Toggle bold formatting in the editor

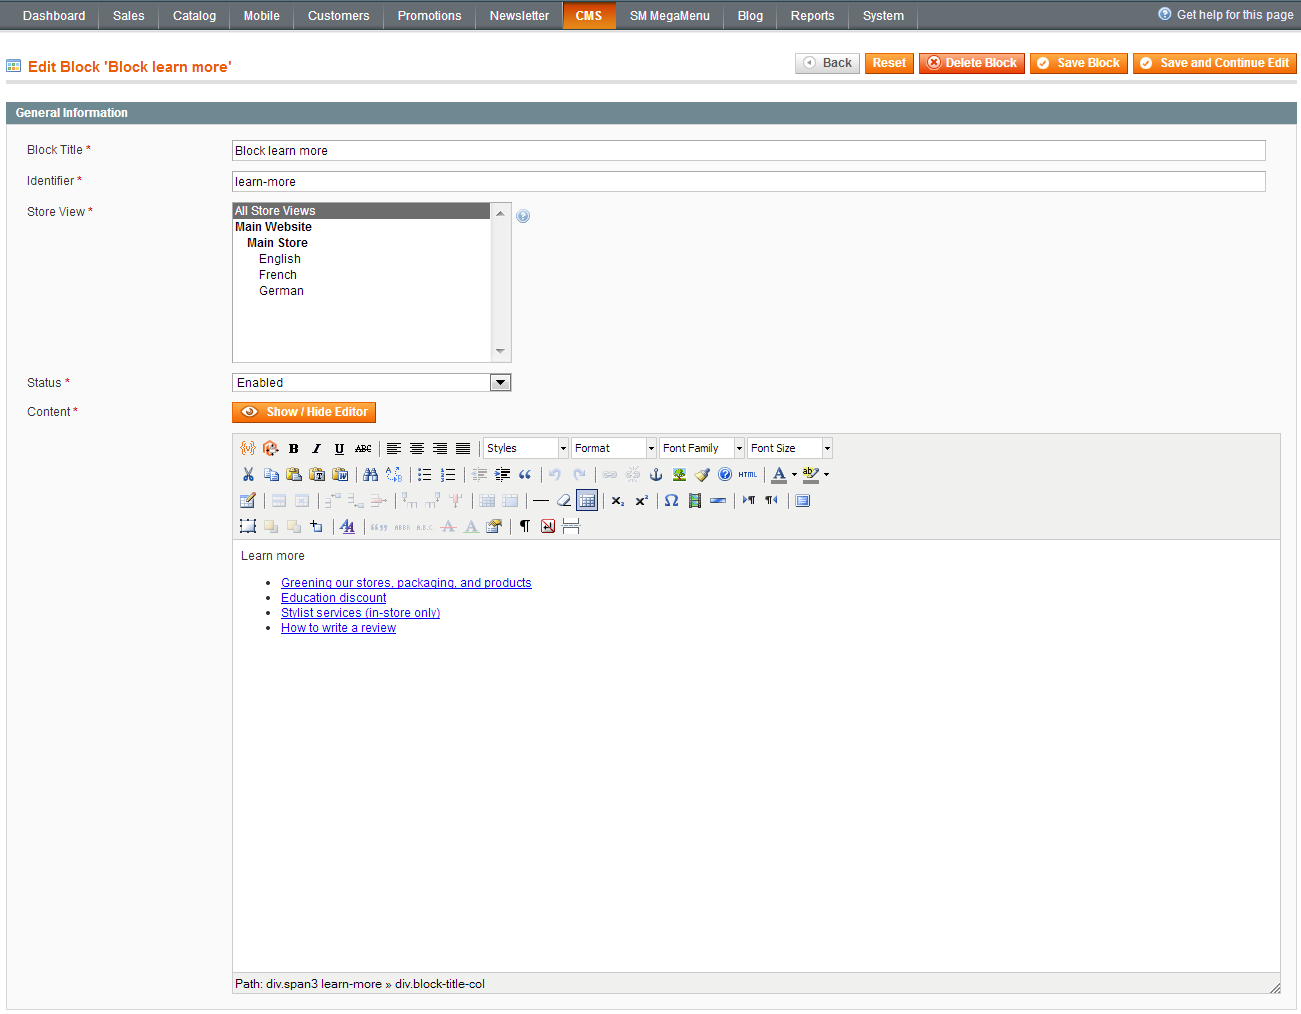click(294, 449)
